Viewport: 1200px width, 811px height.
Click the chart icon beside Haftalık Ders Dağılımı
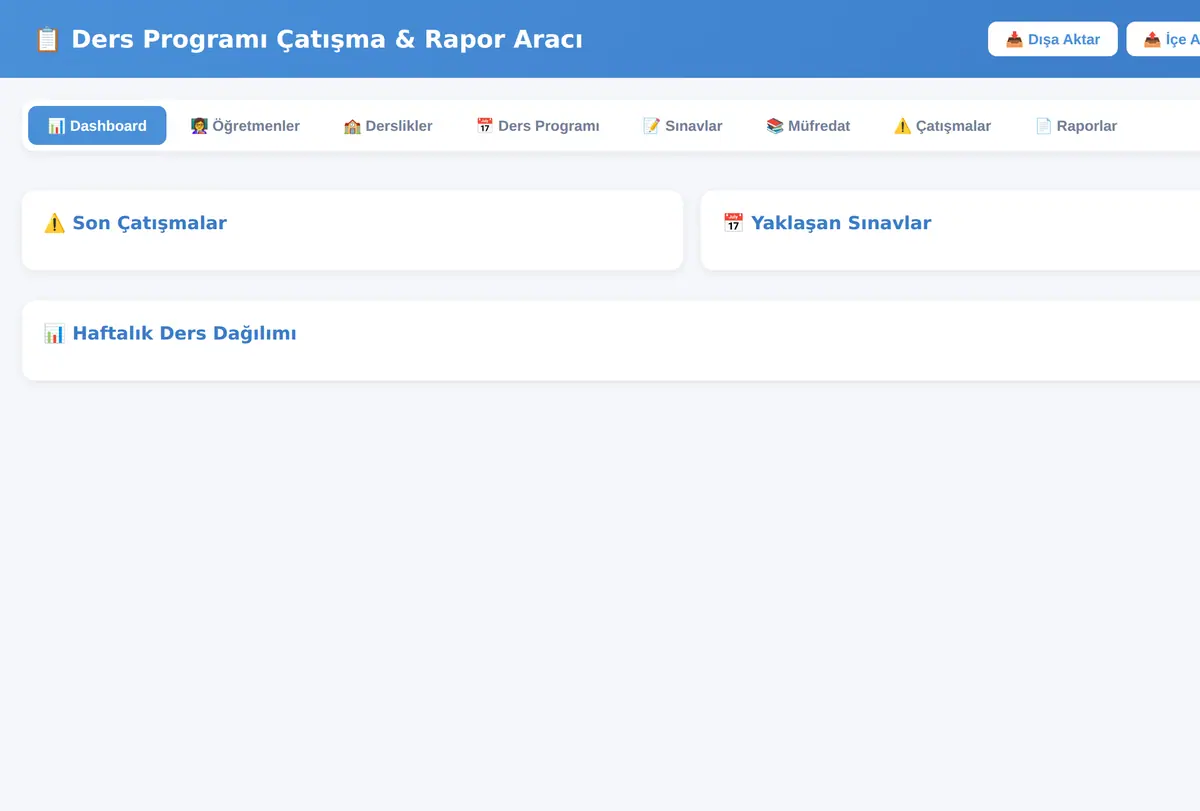click(x=54, y=333)
